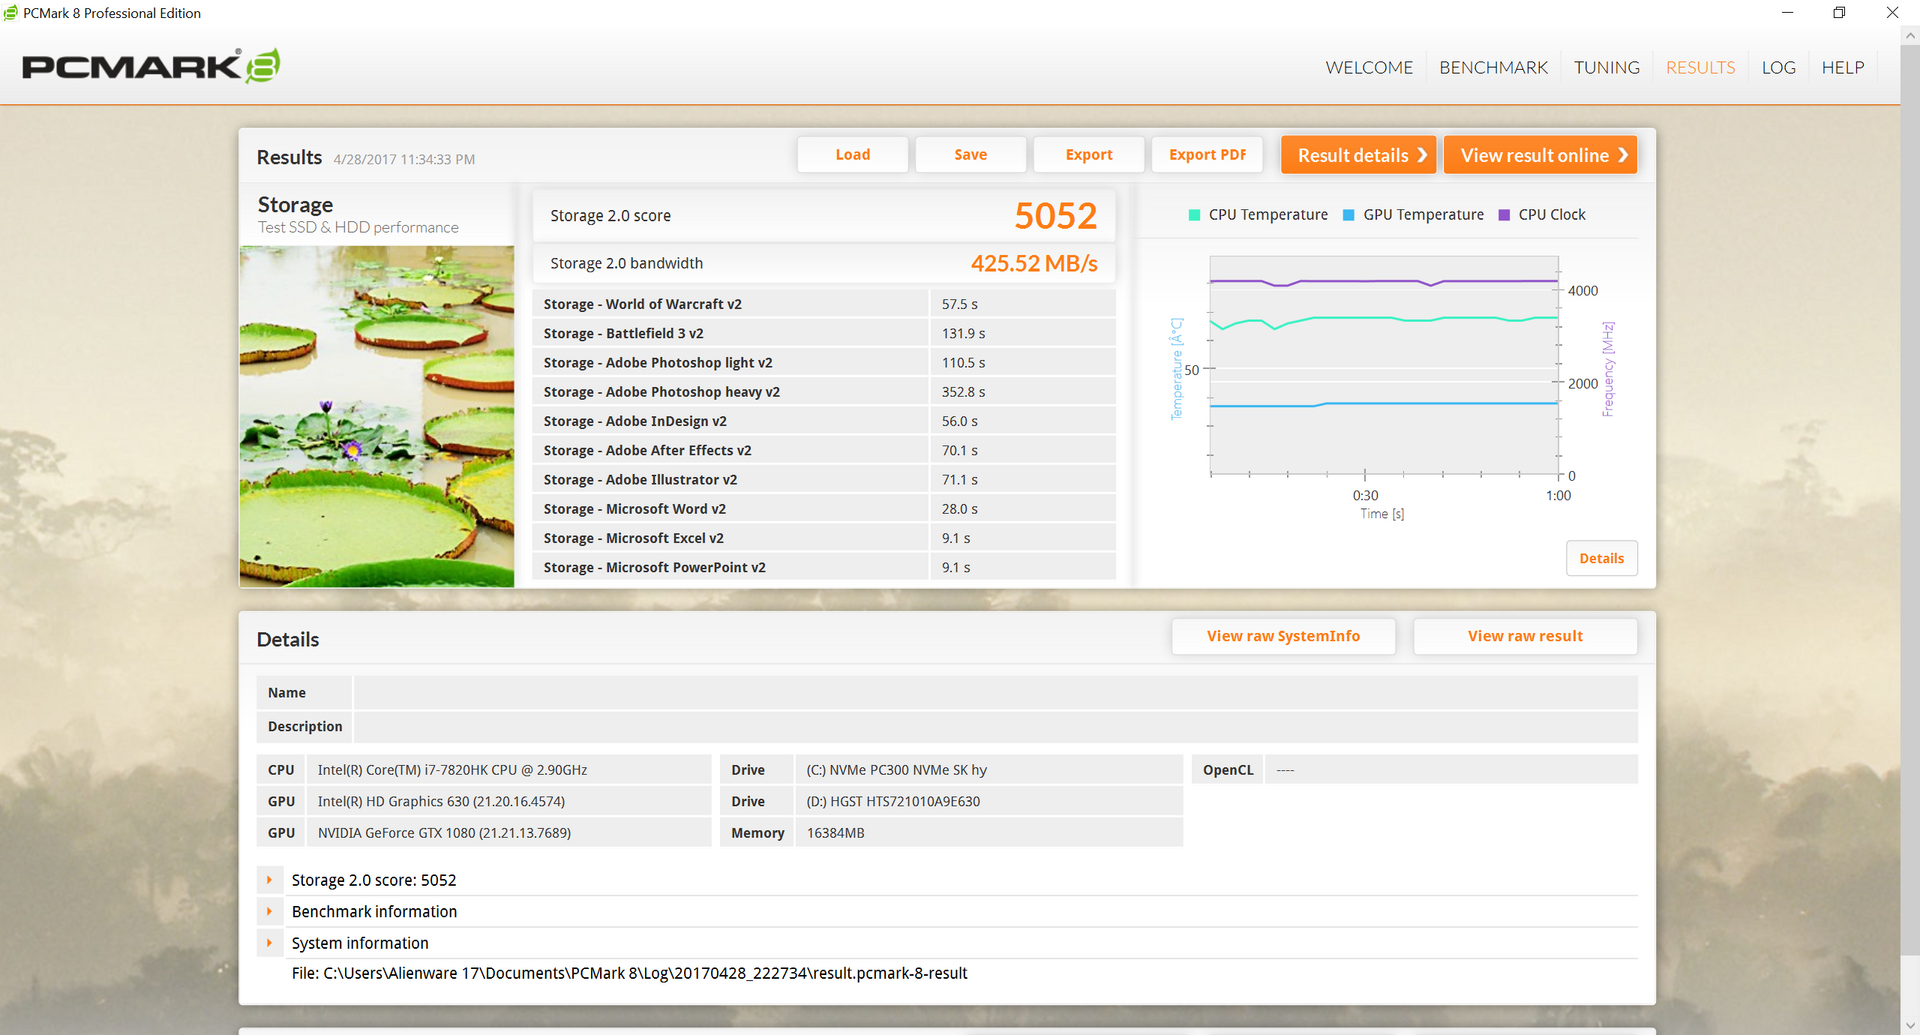Image resolution: width=1920 pixels, height=1035 pixels.
Task: Click the PCMark app icon in title bar
Action: point(11,13)
